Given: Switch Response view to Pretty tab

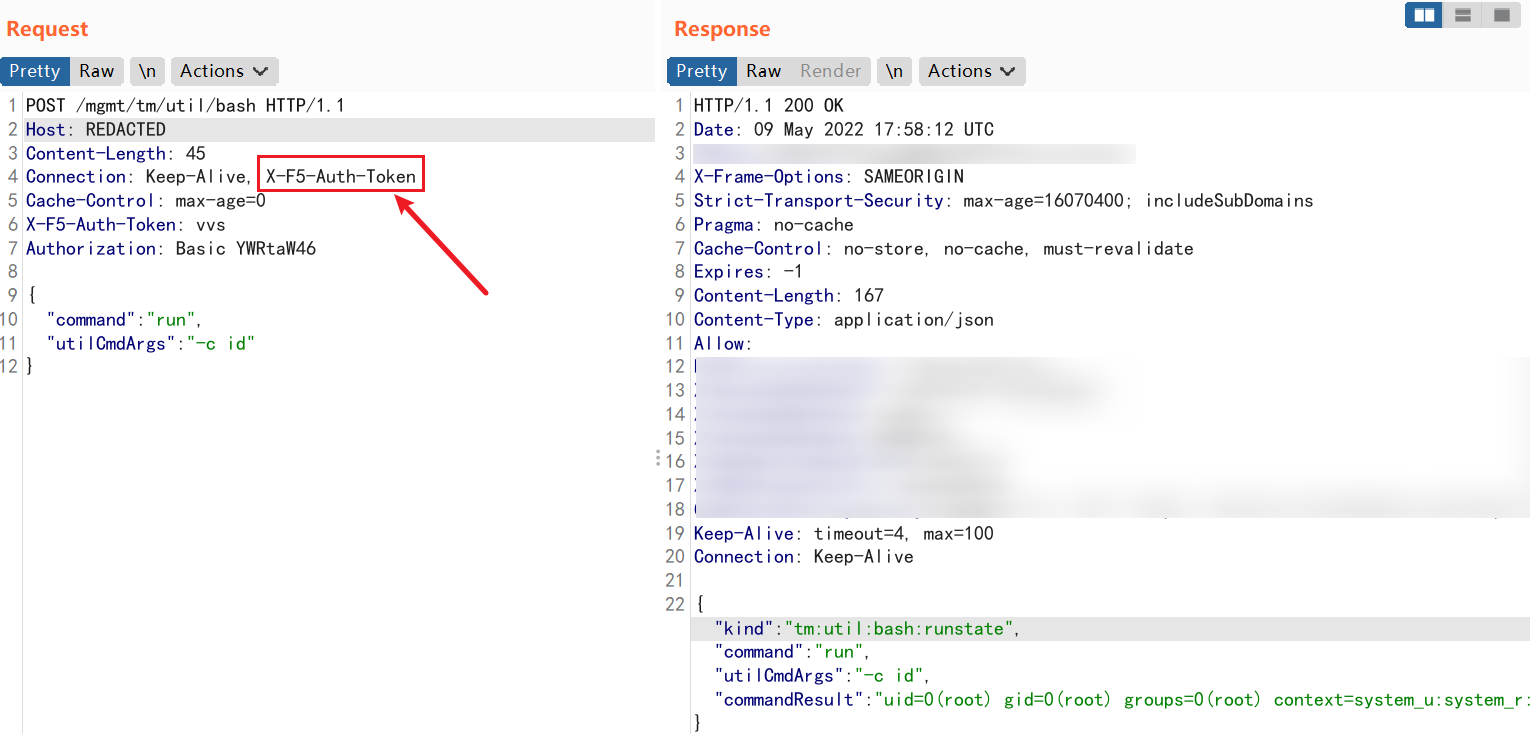Looking at the screenshot, I should coord(701,71).
